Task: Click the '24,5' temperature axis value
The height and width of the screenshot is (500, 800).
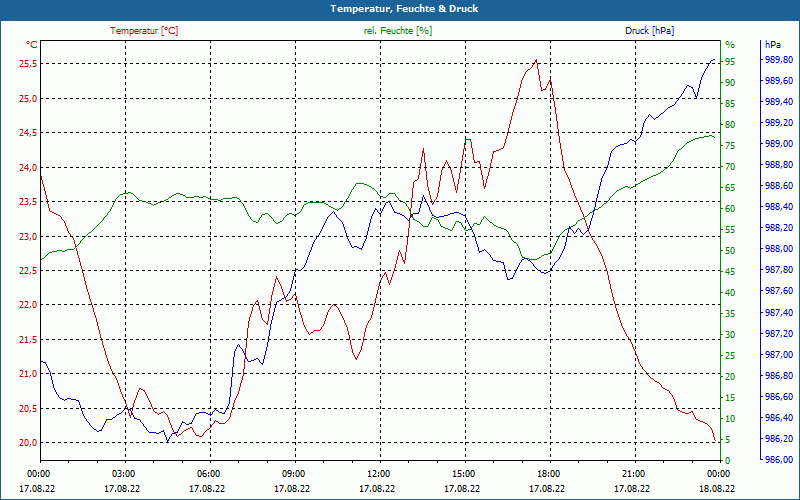Action: click(28, 133)
